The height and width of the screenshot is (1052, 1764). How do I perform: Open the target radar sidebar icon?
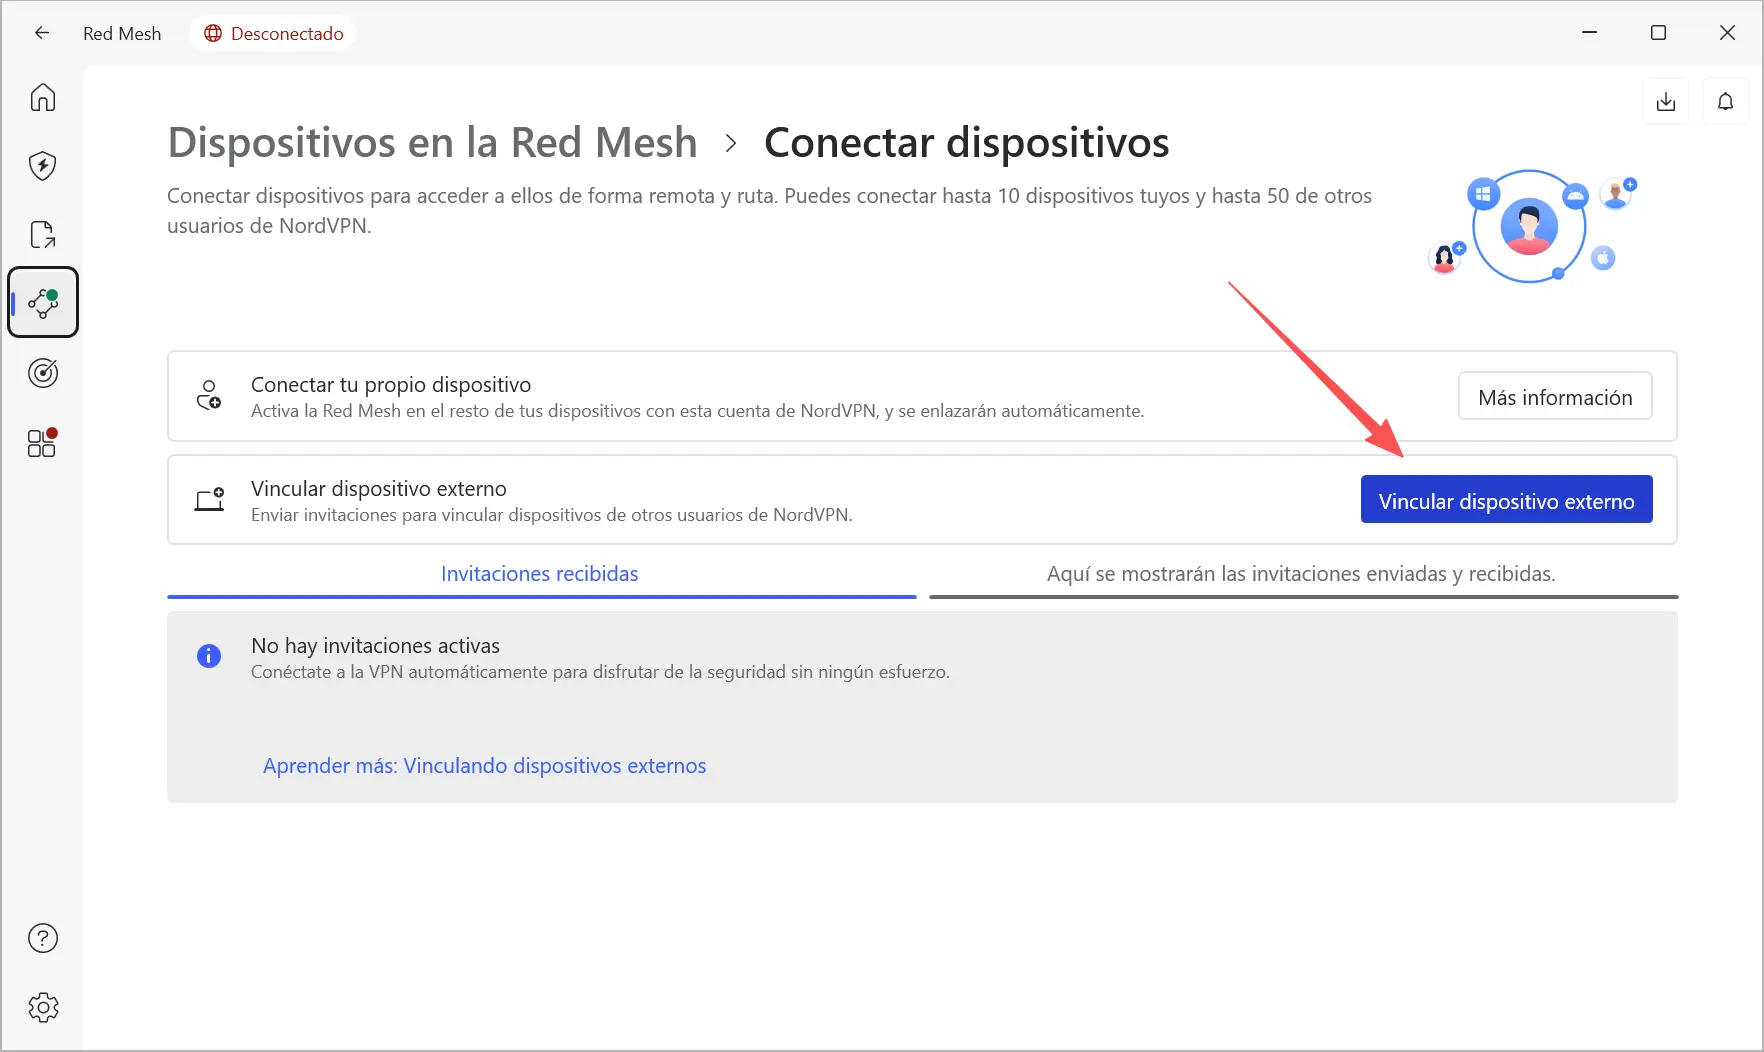pos(43,373)
